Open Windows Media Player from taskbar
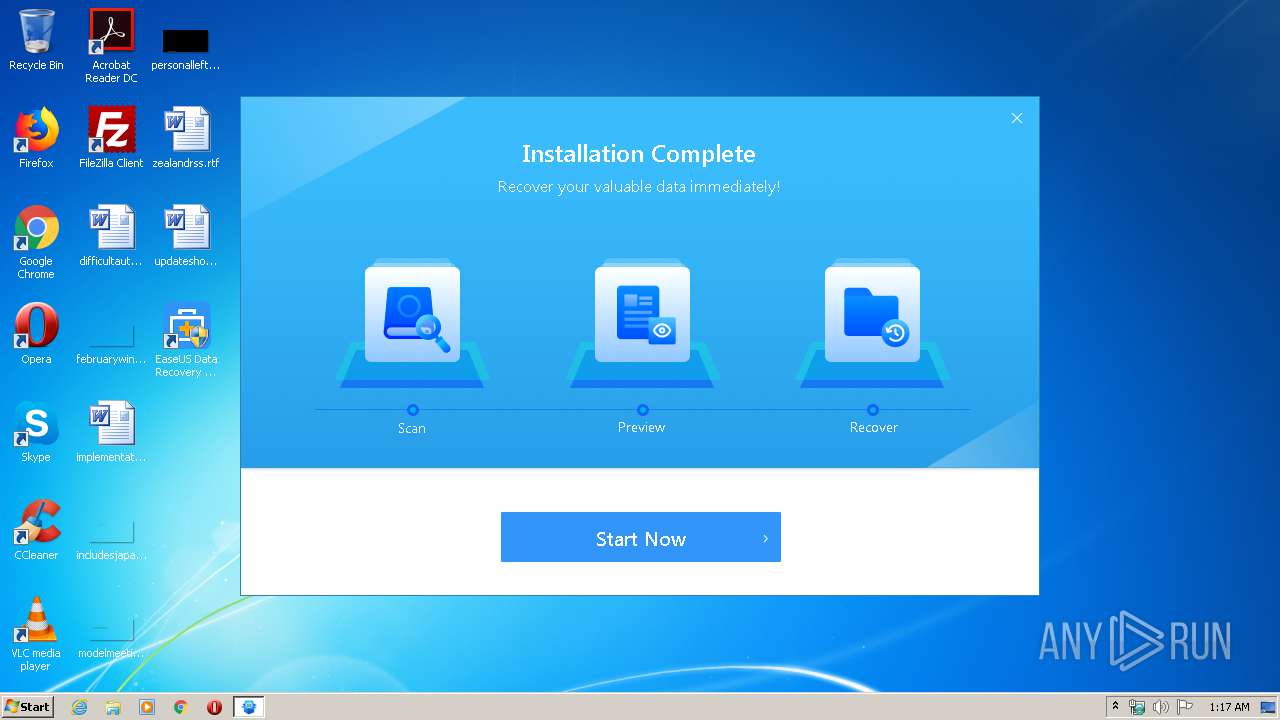Image resolution: width=1280 pixels, height=720 pixels. coord(147,707)
